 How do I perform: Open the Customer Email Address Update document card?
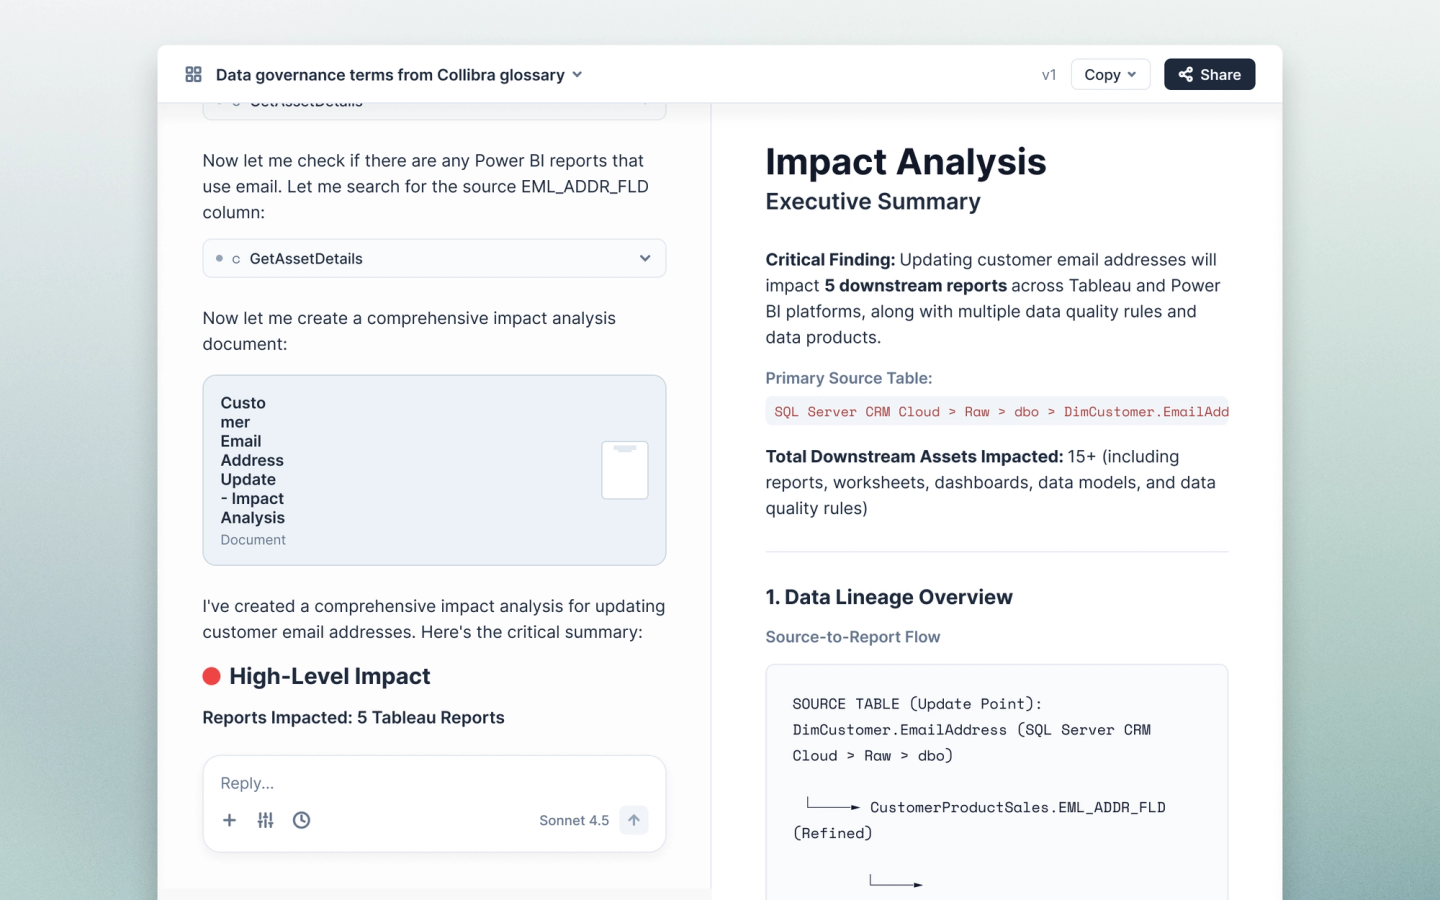point(434,470)
